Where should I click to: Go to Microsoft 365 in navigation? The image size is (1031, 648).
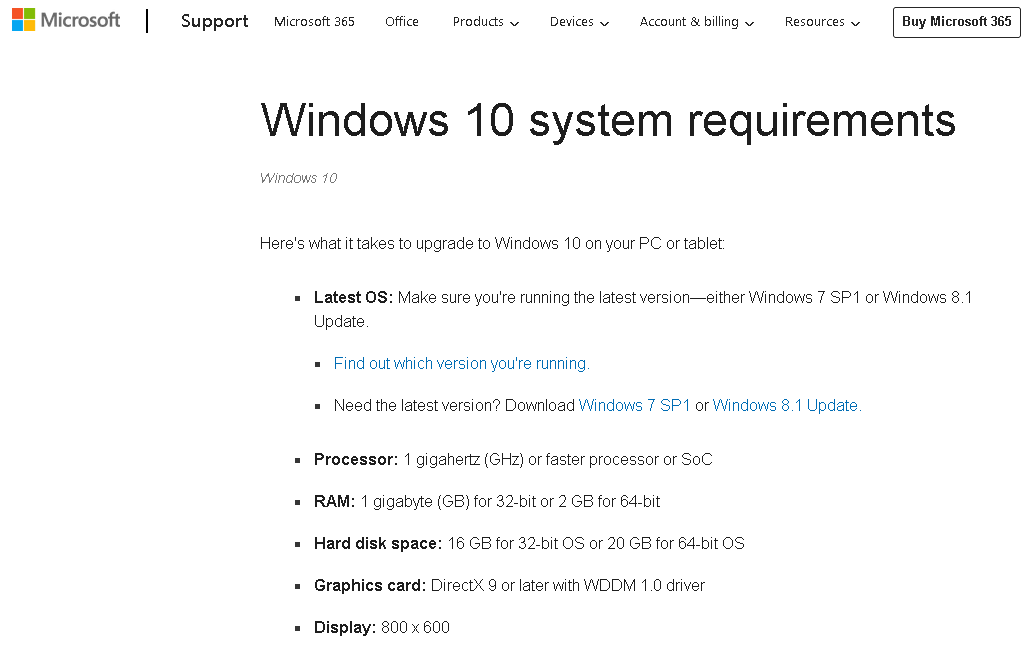pyautogui.click(x=314, y=22)
